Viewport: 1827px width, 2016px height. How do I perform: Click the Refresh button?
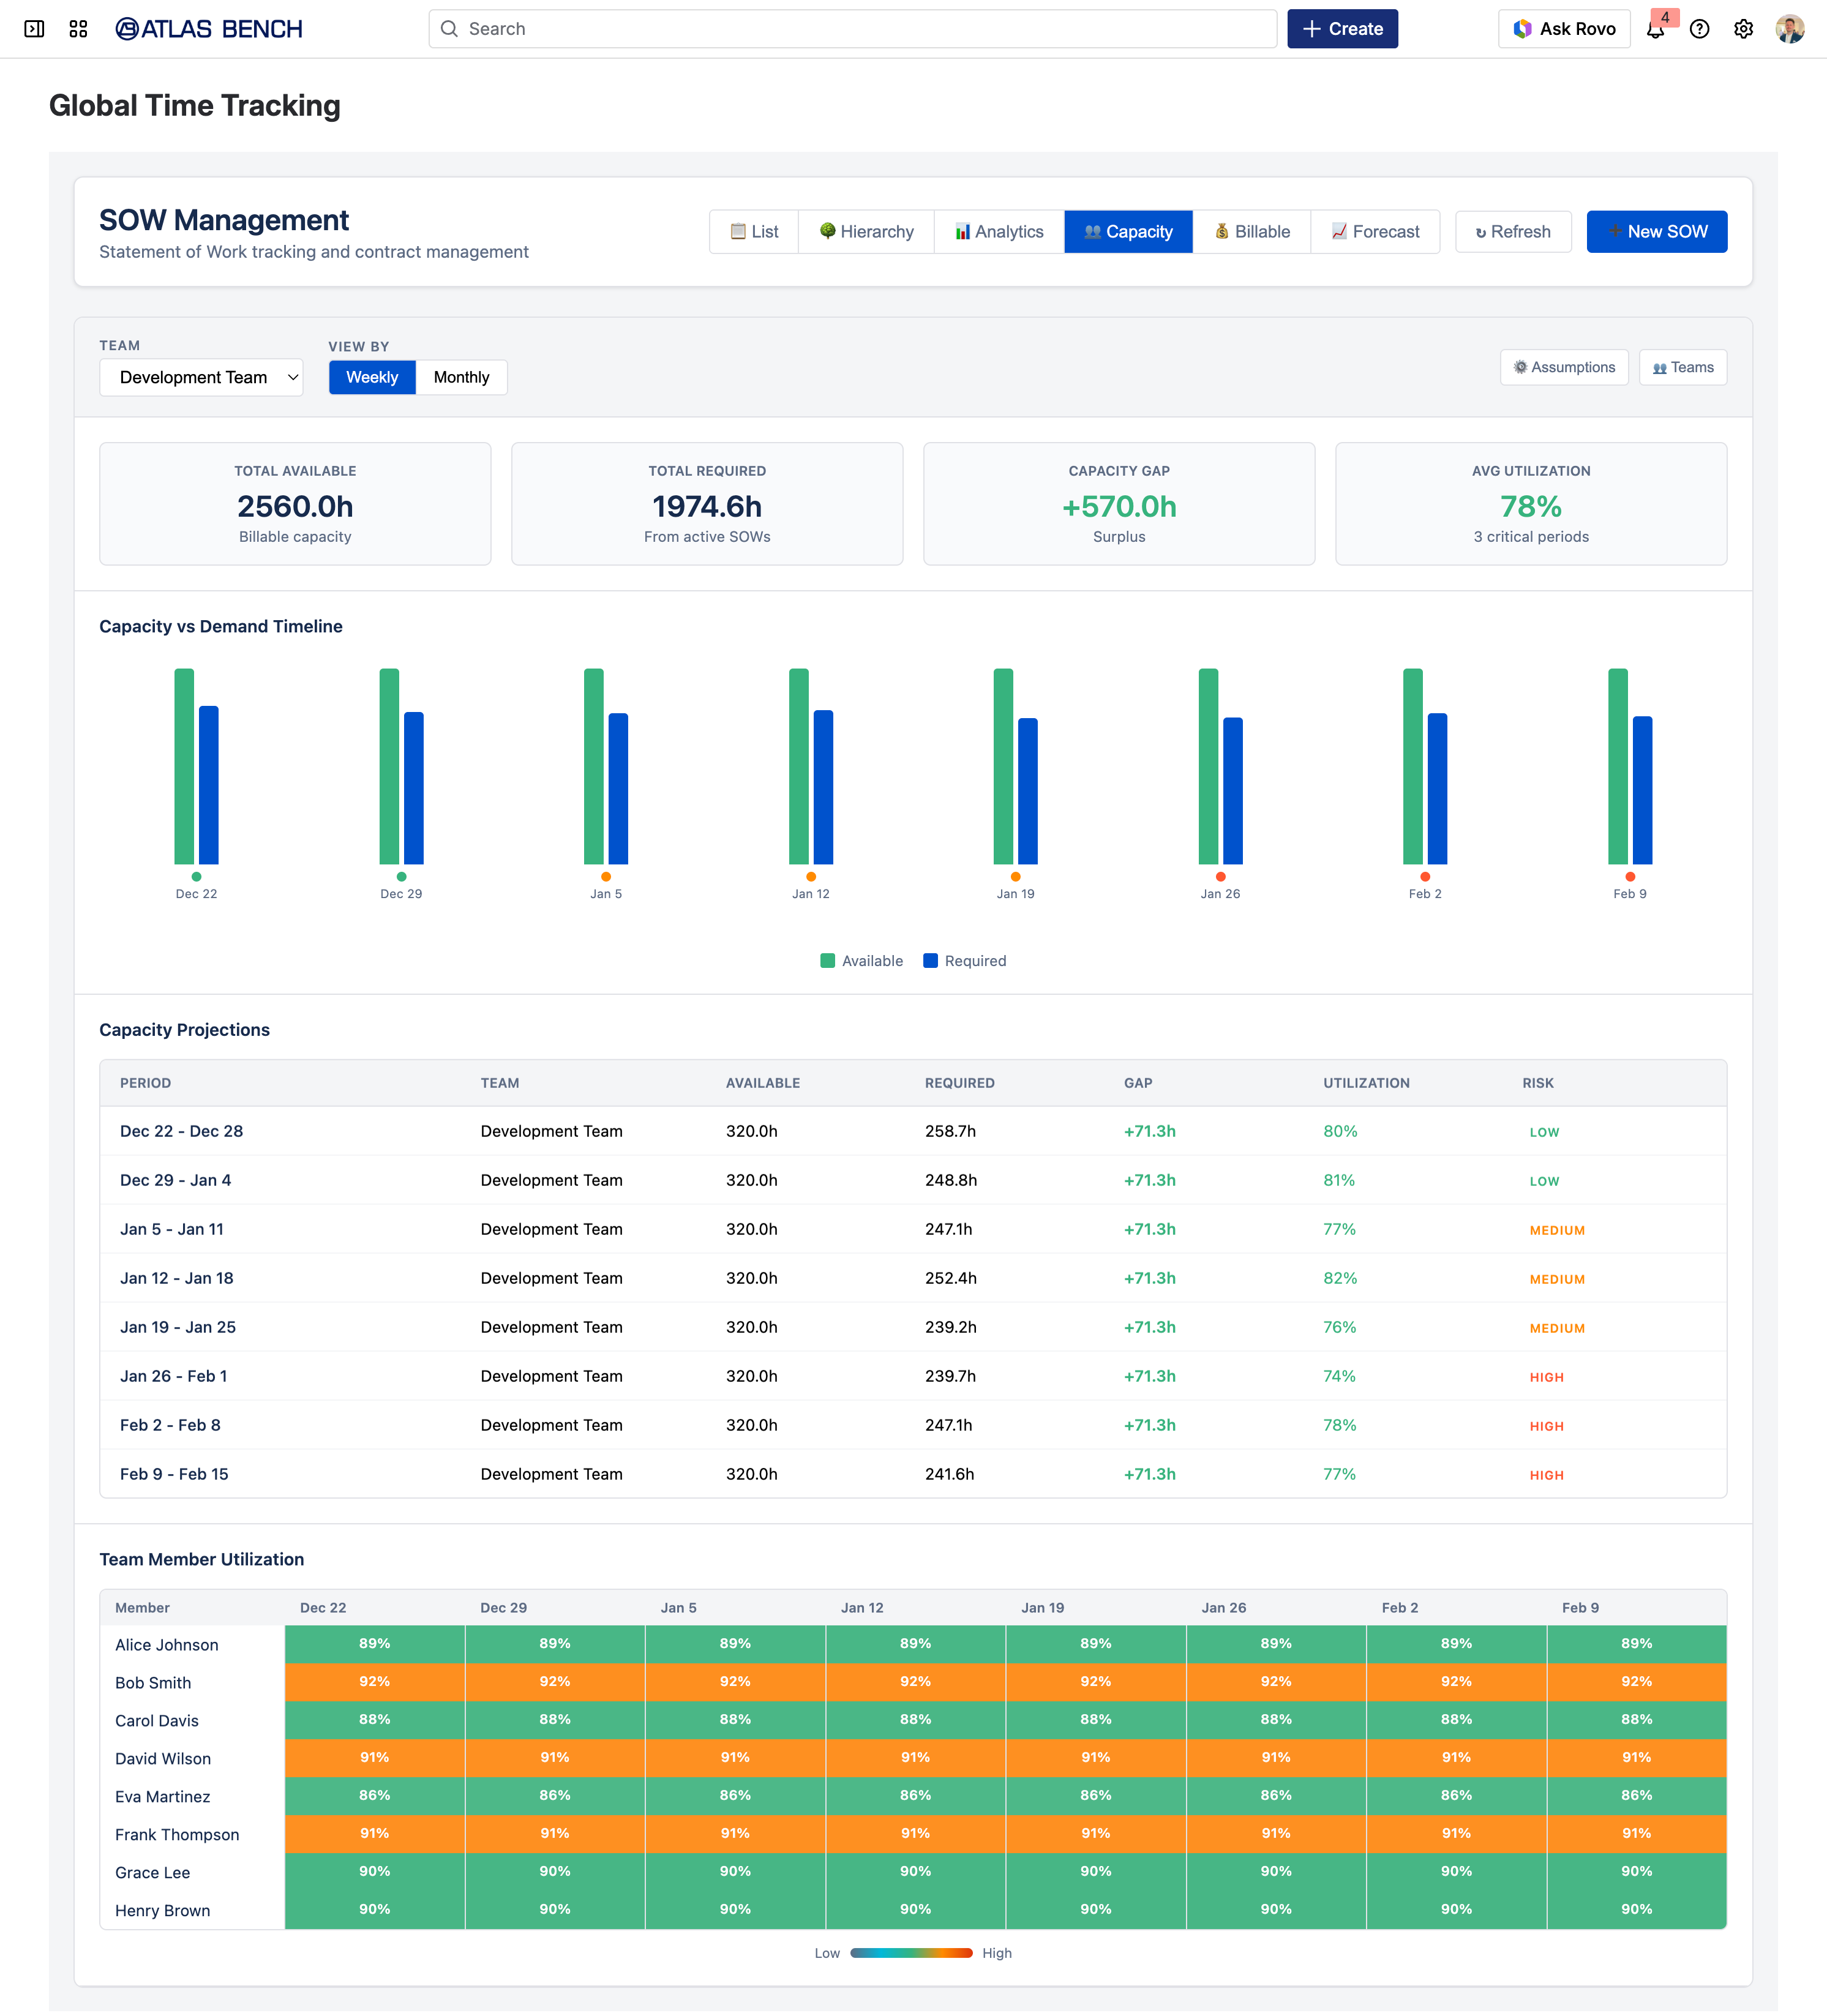pos(1513,232)
